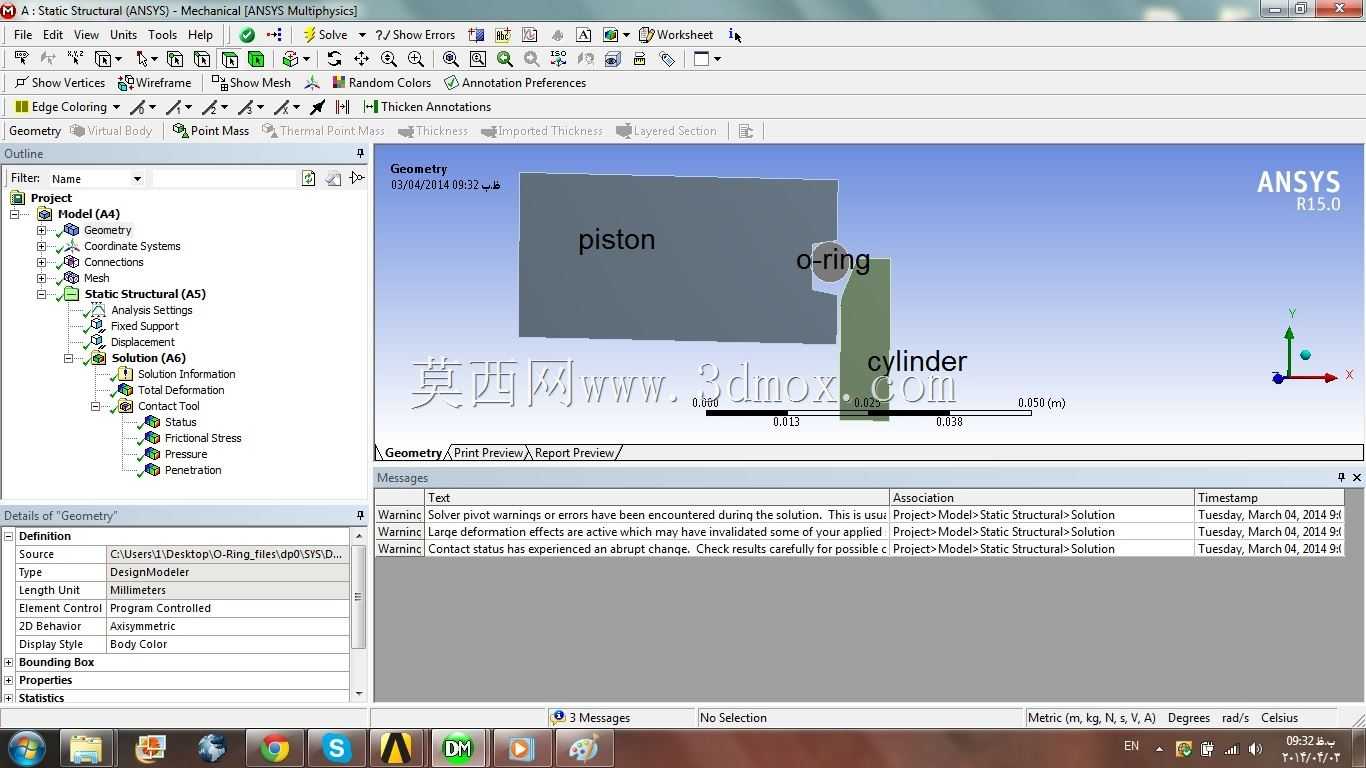The image size is (1366, 768).
Task: Toggle Show Vertices
Action: point(59,83)
